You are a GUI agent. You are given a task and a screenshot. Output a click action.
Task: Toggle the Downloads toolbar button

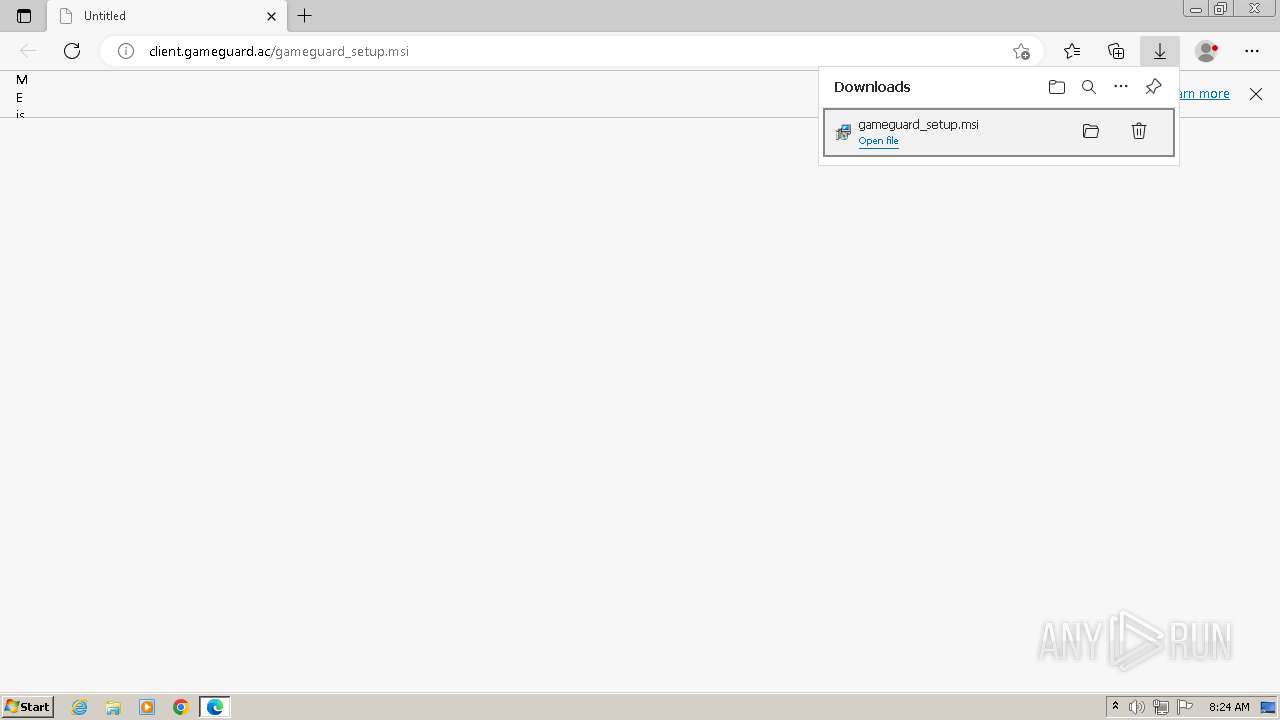[x=1160, y=51]
